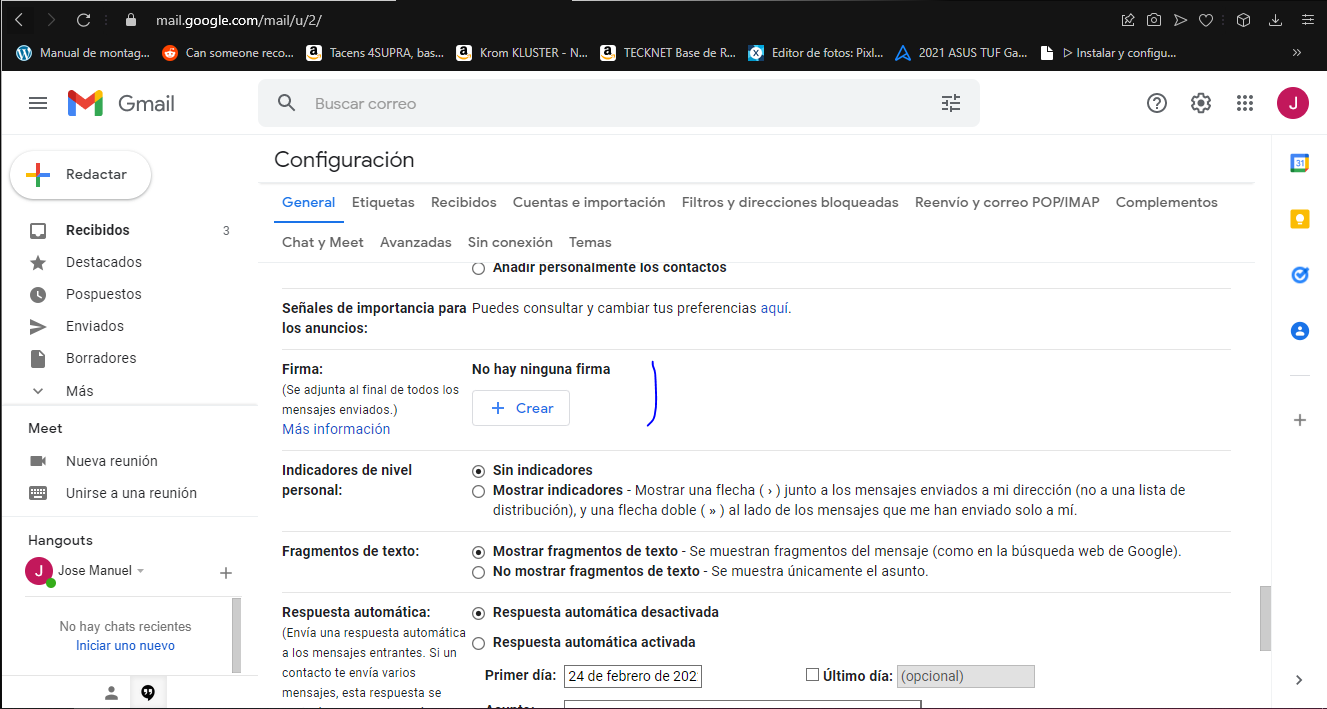
Task: Open Complementos settings tab
Action: pyautogui.click(x=1167, y=202)
